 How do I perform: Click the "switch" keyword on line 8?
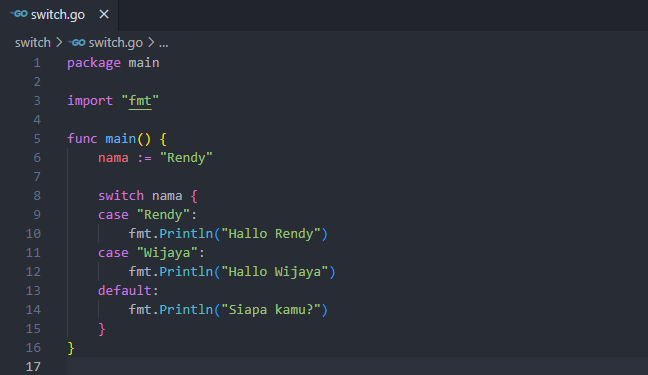(x=121, y=196)
